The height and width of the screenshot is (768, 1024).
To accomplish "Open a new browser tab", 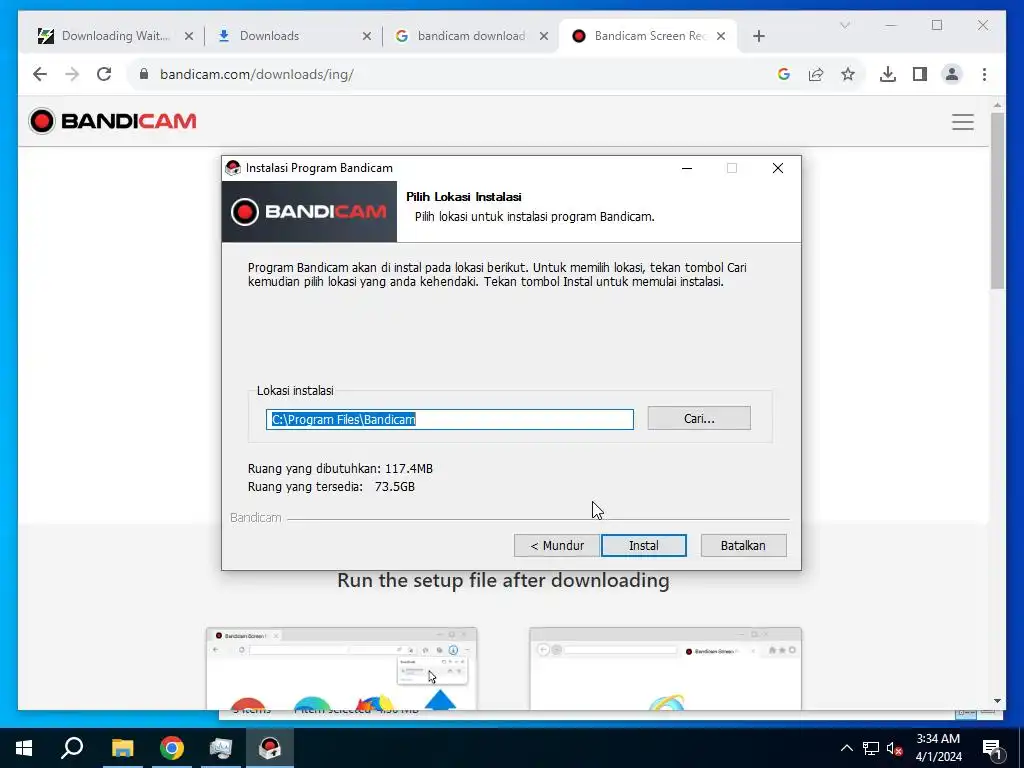I will pyautogui.click(x=758, y=37).
